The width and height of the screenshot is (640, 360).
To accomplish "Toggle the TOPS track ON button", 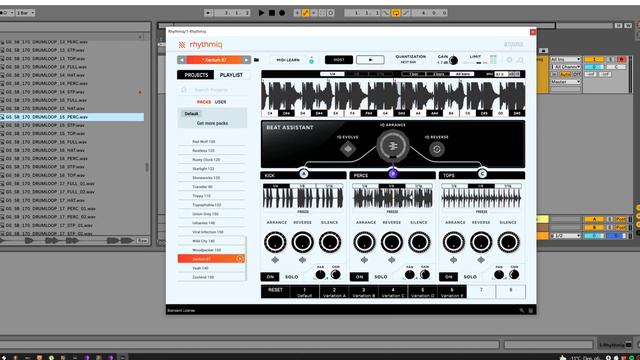I will point(449,277).
